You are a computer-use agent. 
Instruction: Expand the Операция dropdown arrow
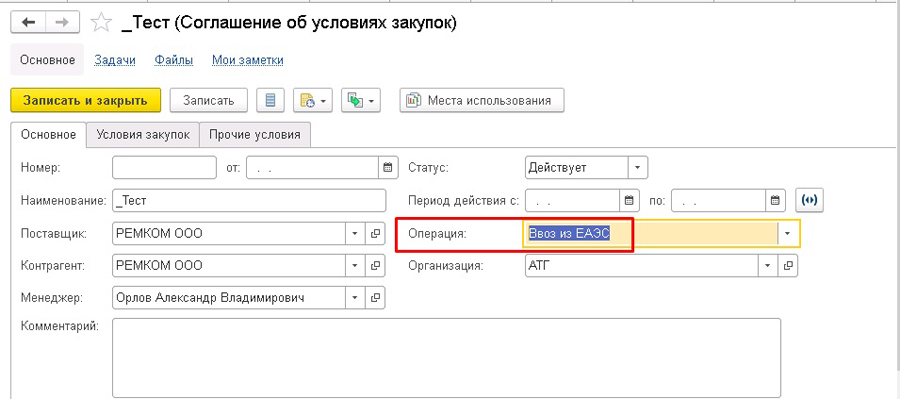click(788, 234)
